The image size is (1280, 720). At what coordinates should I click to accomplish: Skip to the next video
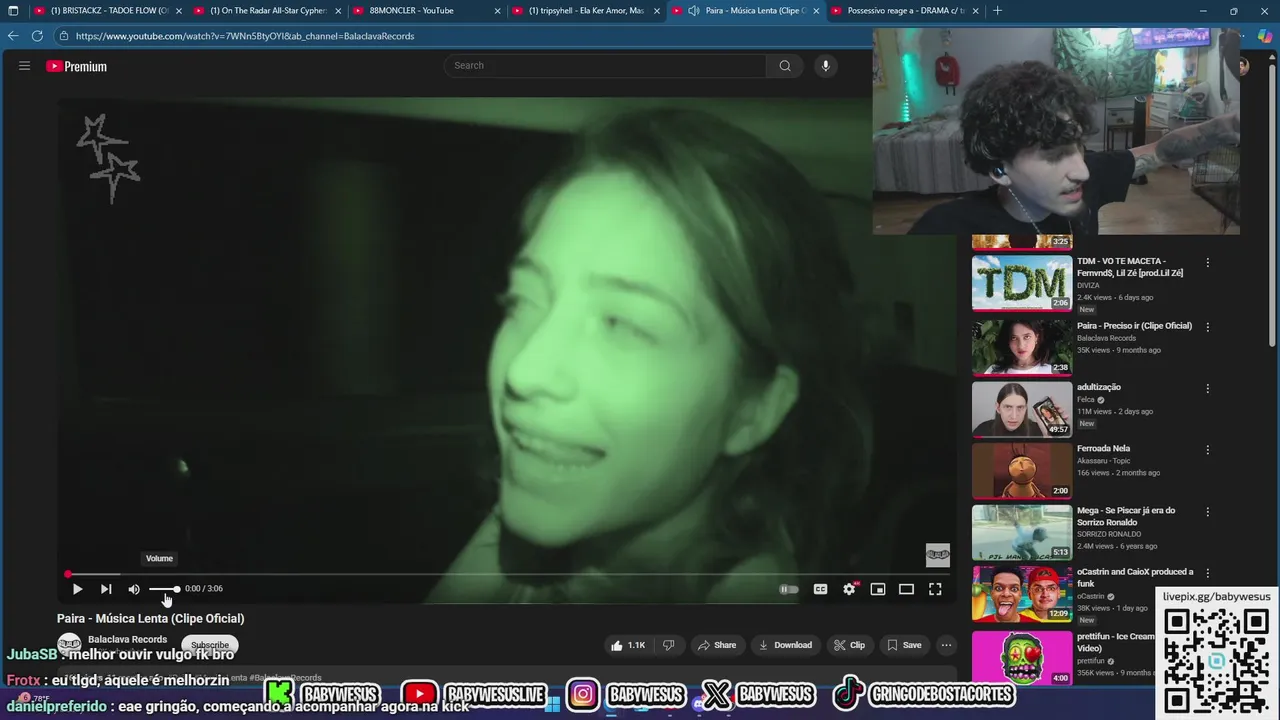(x=106, y=589)
